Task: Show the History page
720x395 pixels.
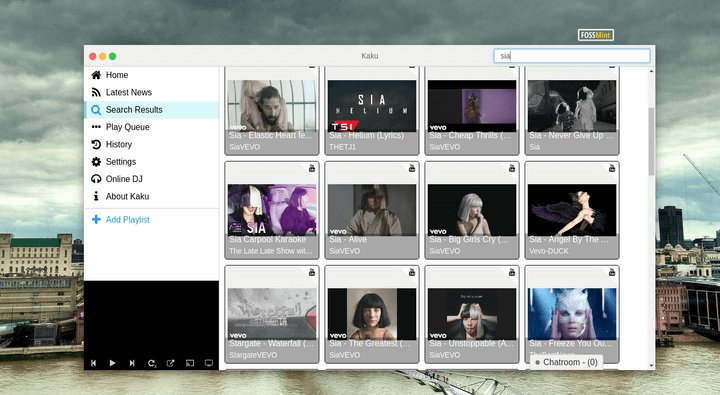Action: coord(152,144)
